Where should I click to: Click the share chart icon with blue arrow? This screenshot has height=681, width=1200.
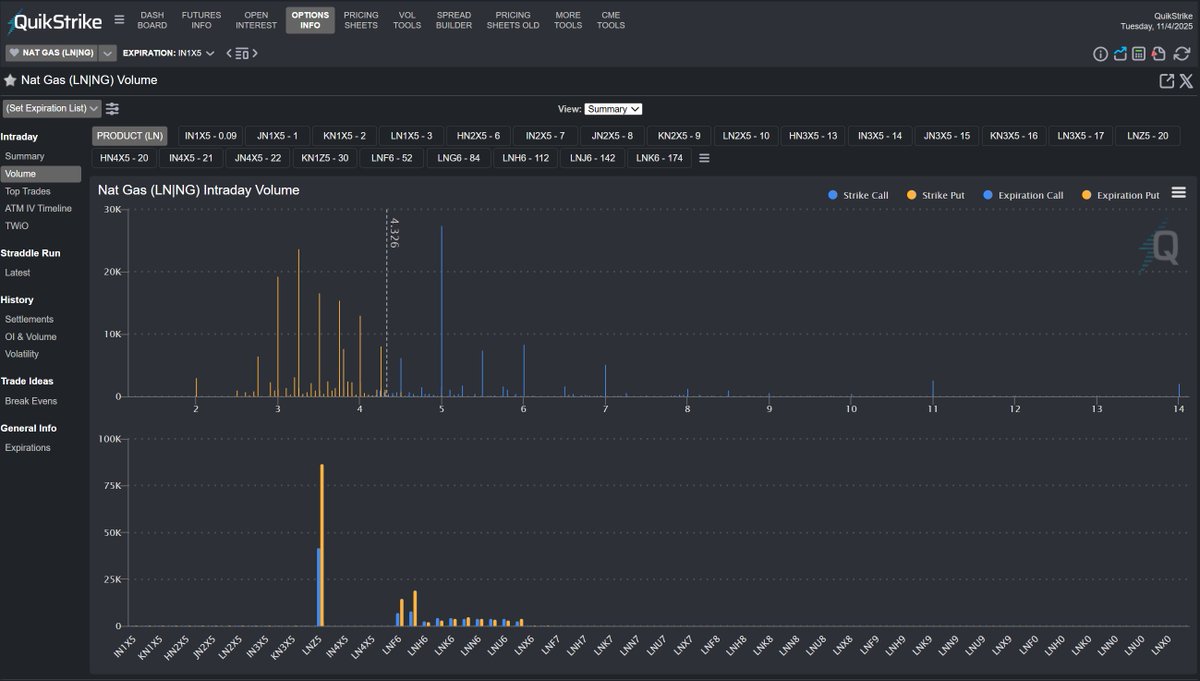(x=1120, y=54)
